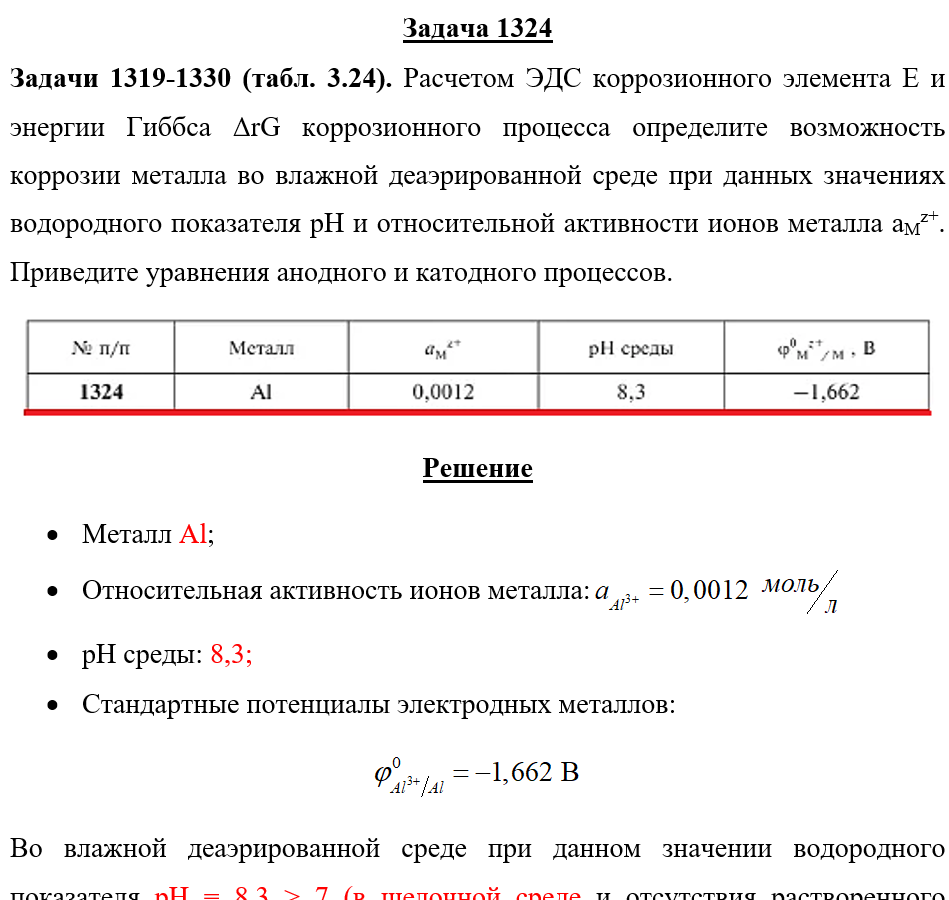Image resolution: width=949 pixels, height=900 pixels.
Task: Click the red pH value '8,3;' bullet
Action: [231, 654]
